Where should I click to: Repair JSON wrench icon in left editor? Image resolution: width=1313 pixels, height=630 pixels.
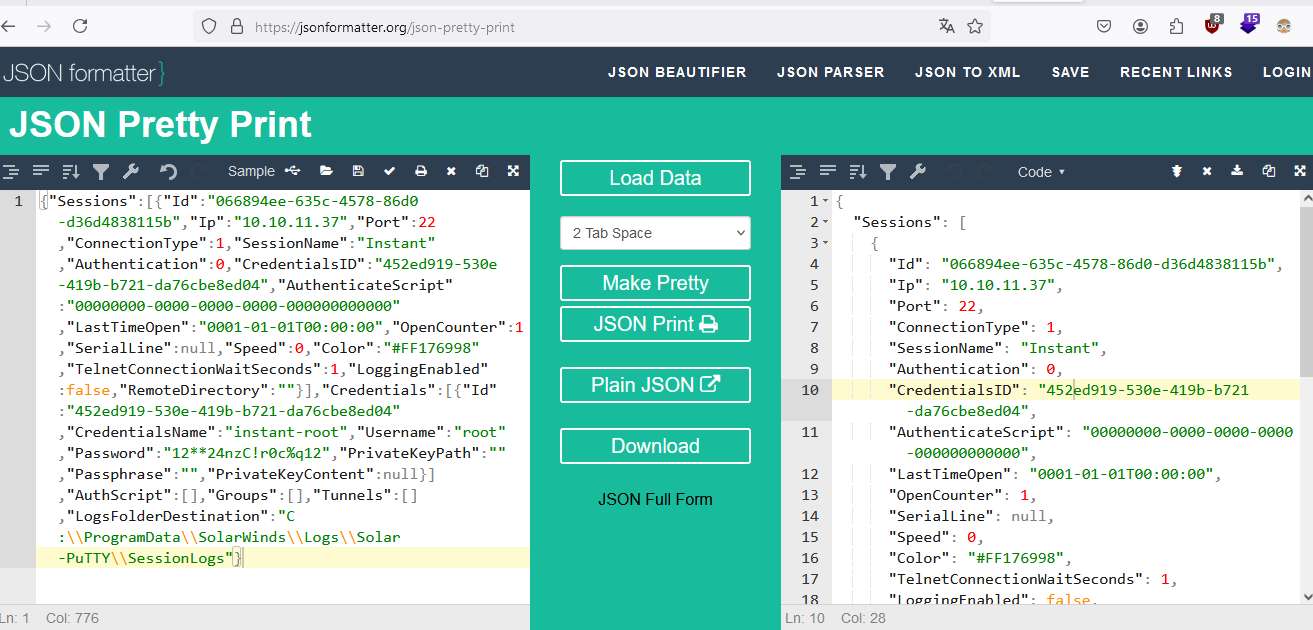pos(130,171)
